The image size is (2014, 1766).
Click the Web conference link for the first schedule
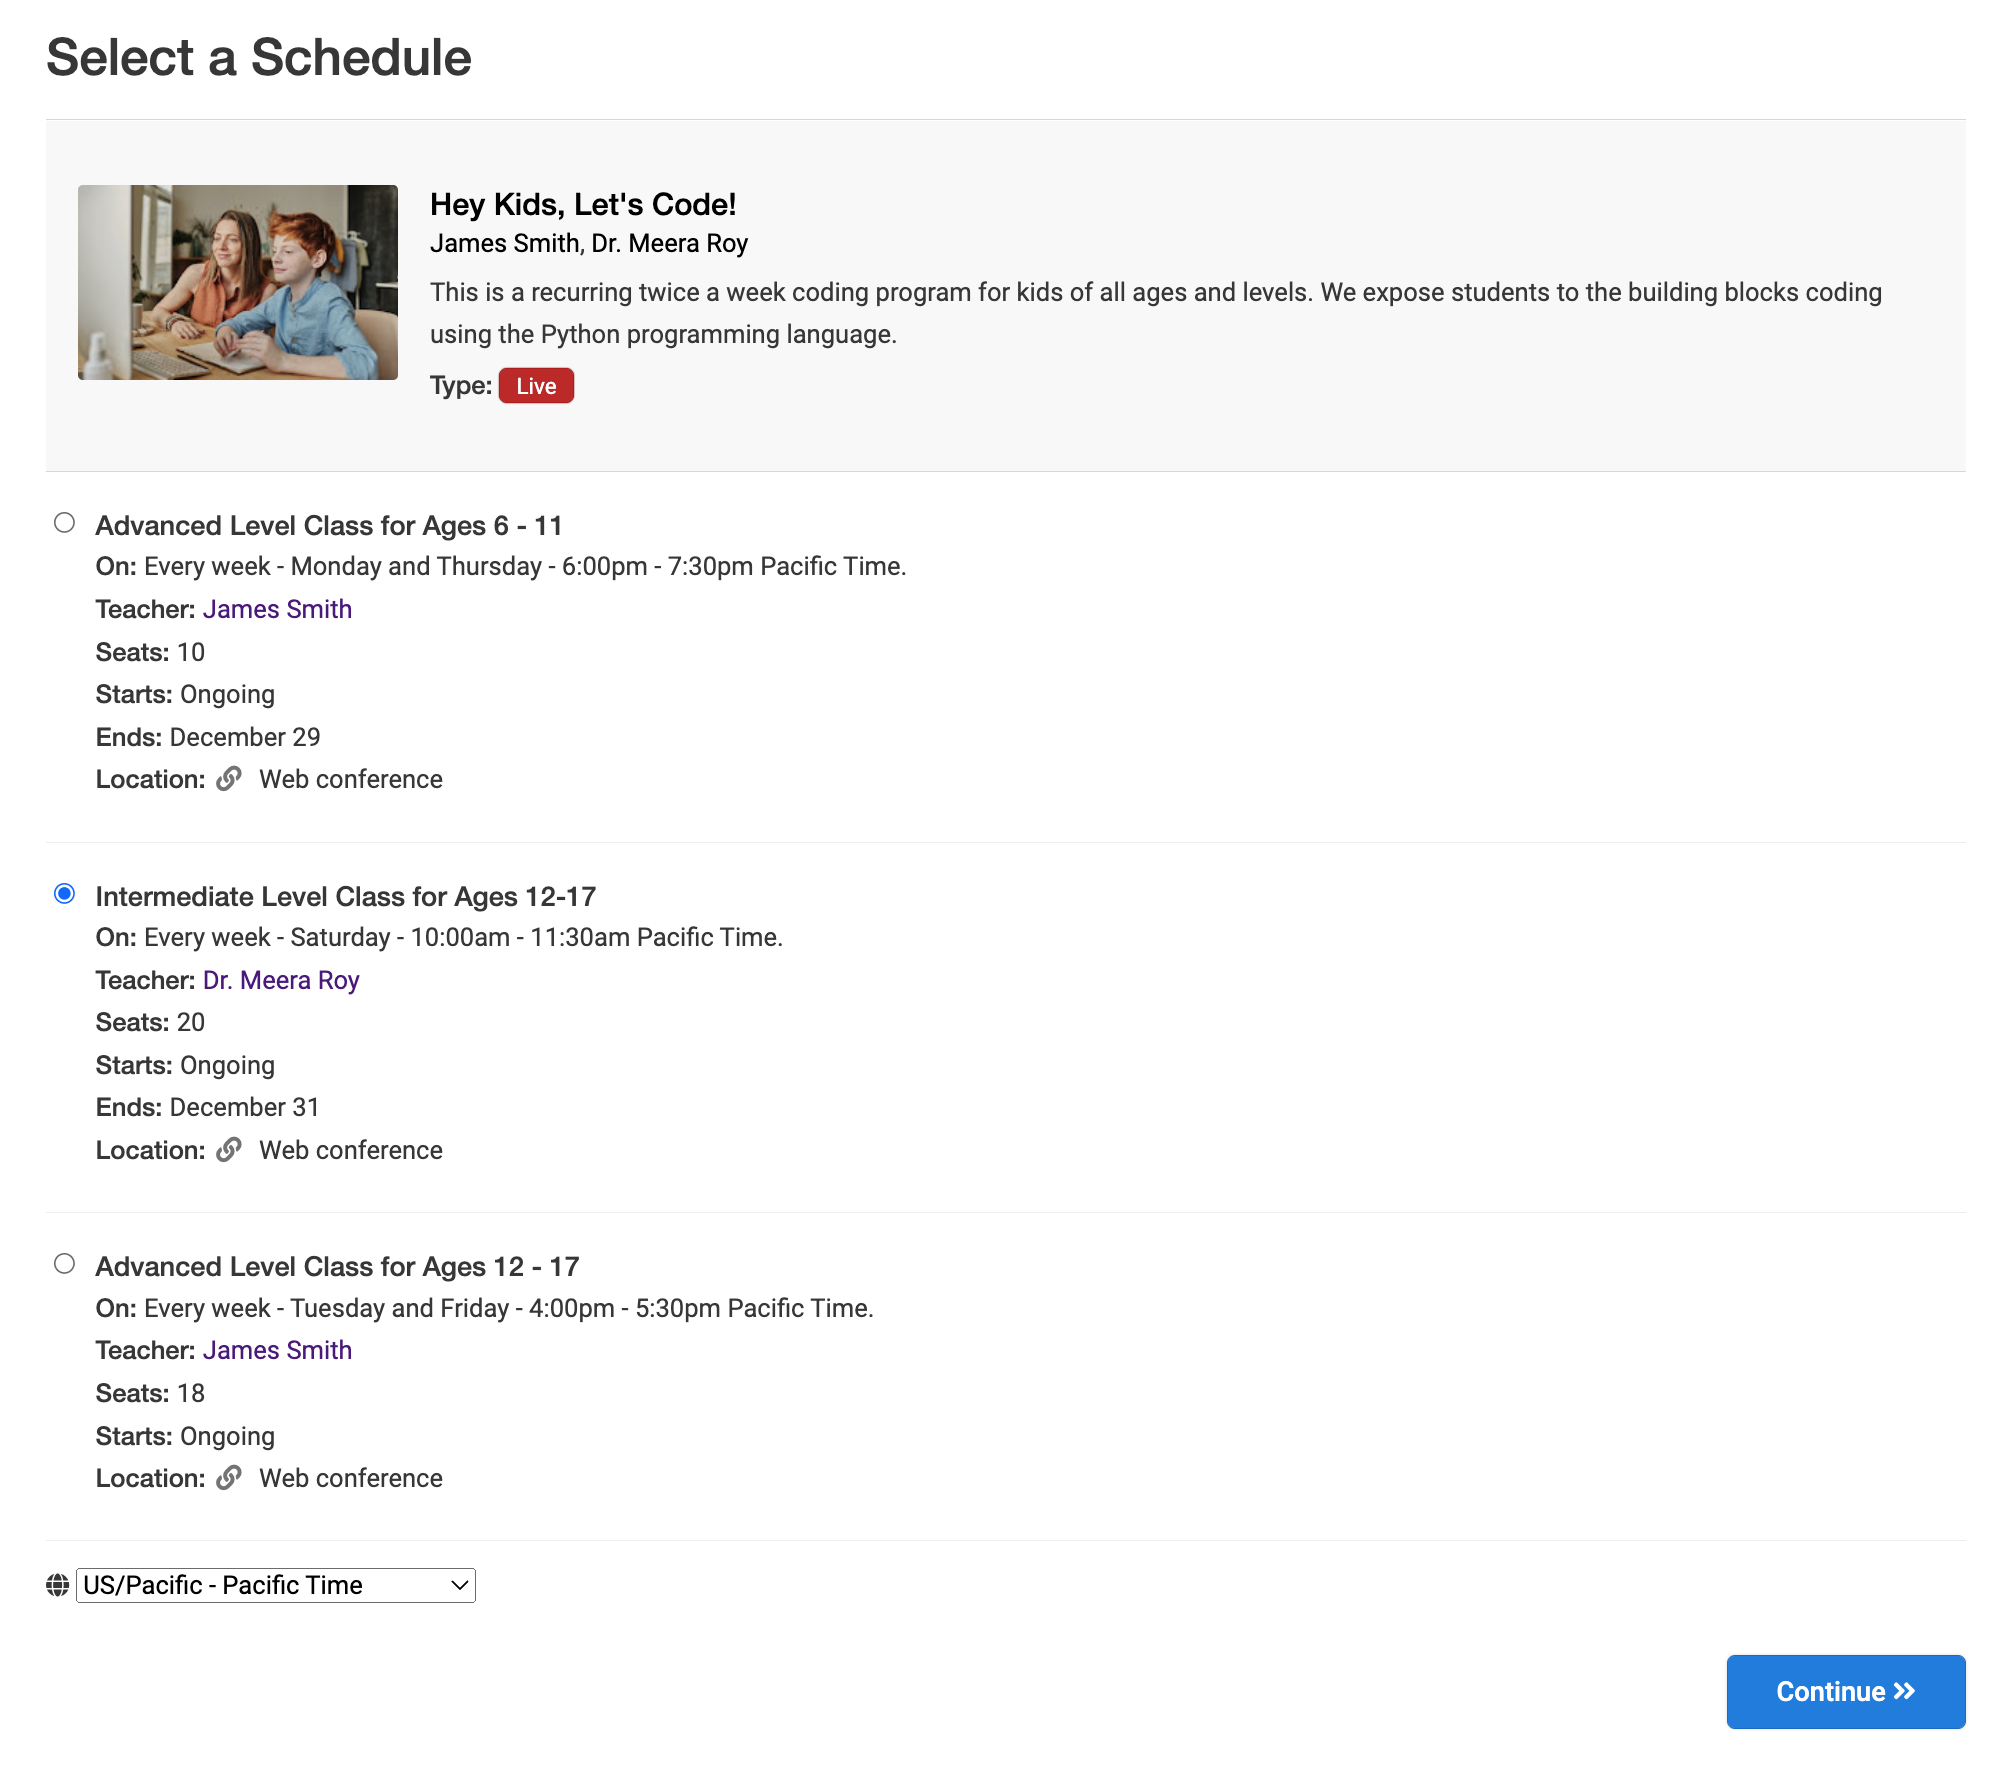pyautogui.click(x=351, y=779)
